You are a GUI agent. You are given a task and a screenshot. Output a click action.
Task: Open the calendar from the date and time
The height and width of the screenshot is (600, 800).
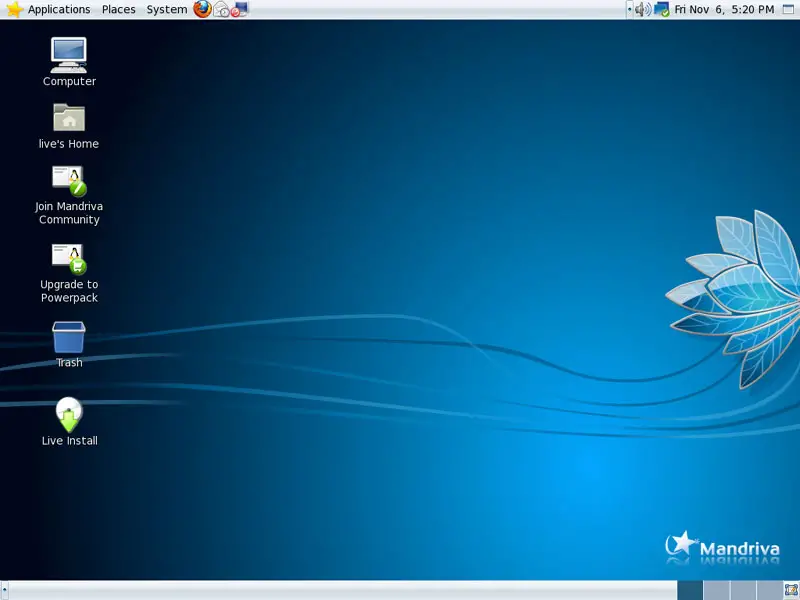point(724,9)
